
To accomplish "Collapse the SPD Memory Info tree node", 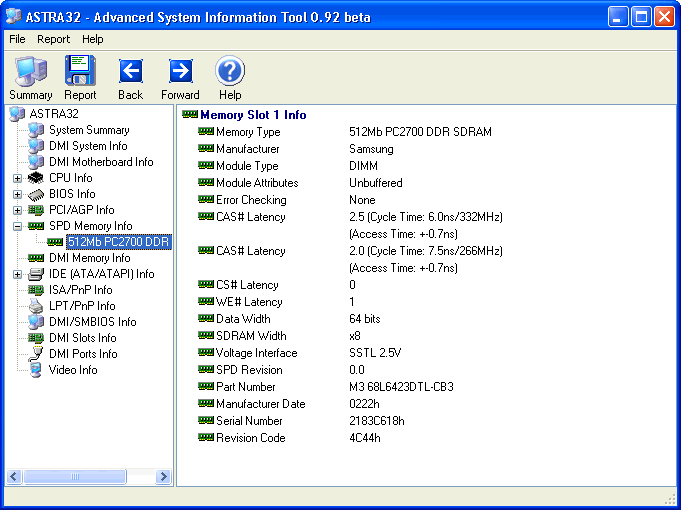I will (x=17, y=226).
